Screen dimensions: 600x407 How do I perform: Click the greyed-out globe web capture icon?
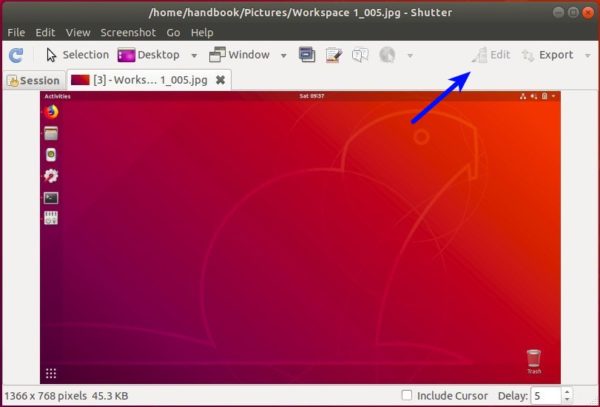click(x=386, y=55)
